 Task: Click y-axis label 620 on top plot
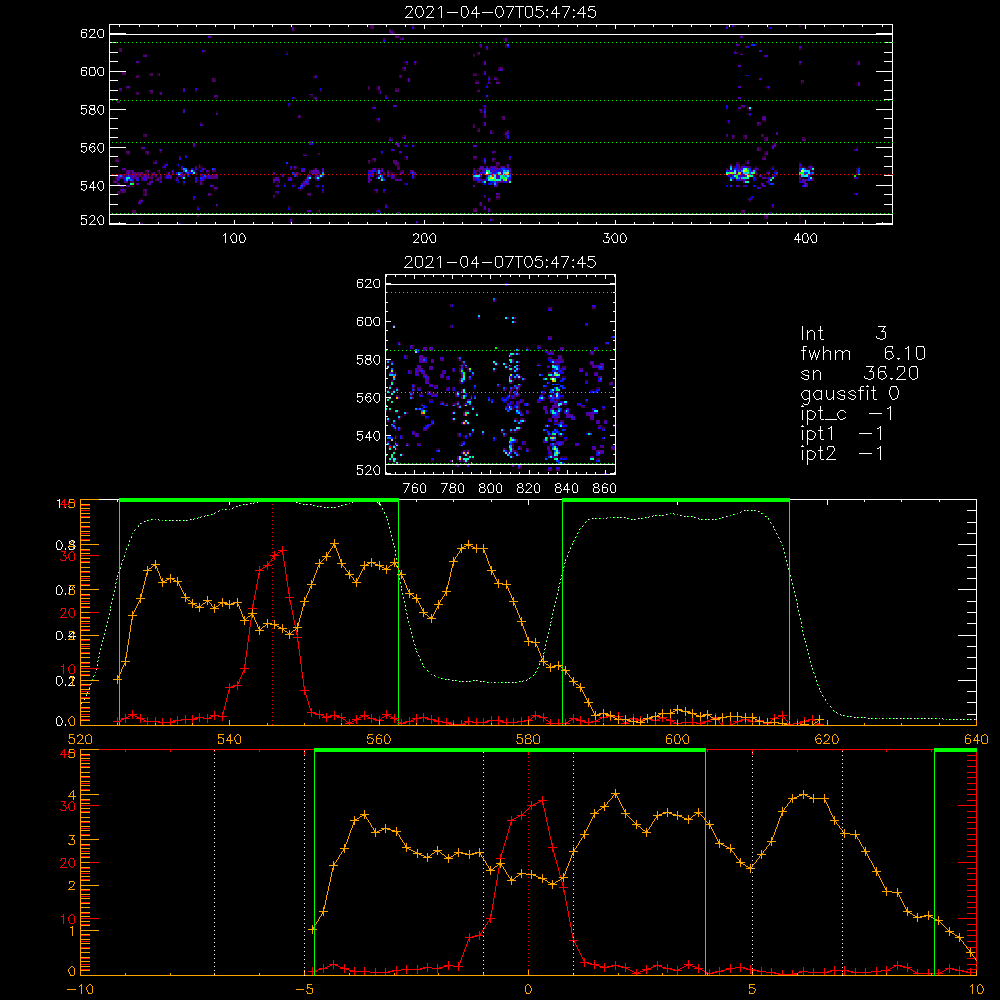click(x=92, y=34)
